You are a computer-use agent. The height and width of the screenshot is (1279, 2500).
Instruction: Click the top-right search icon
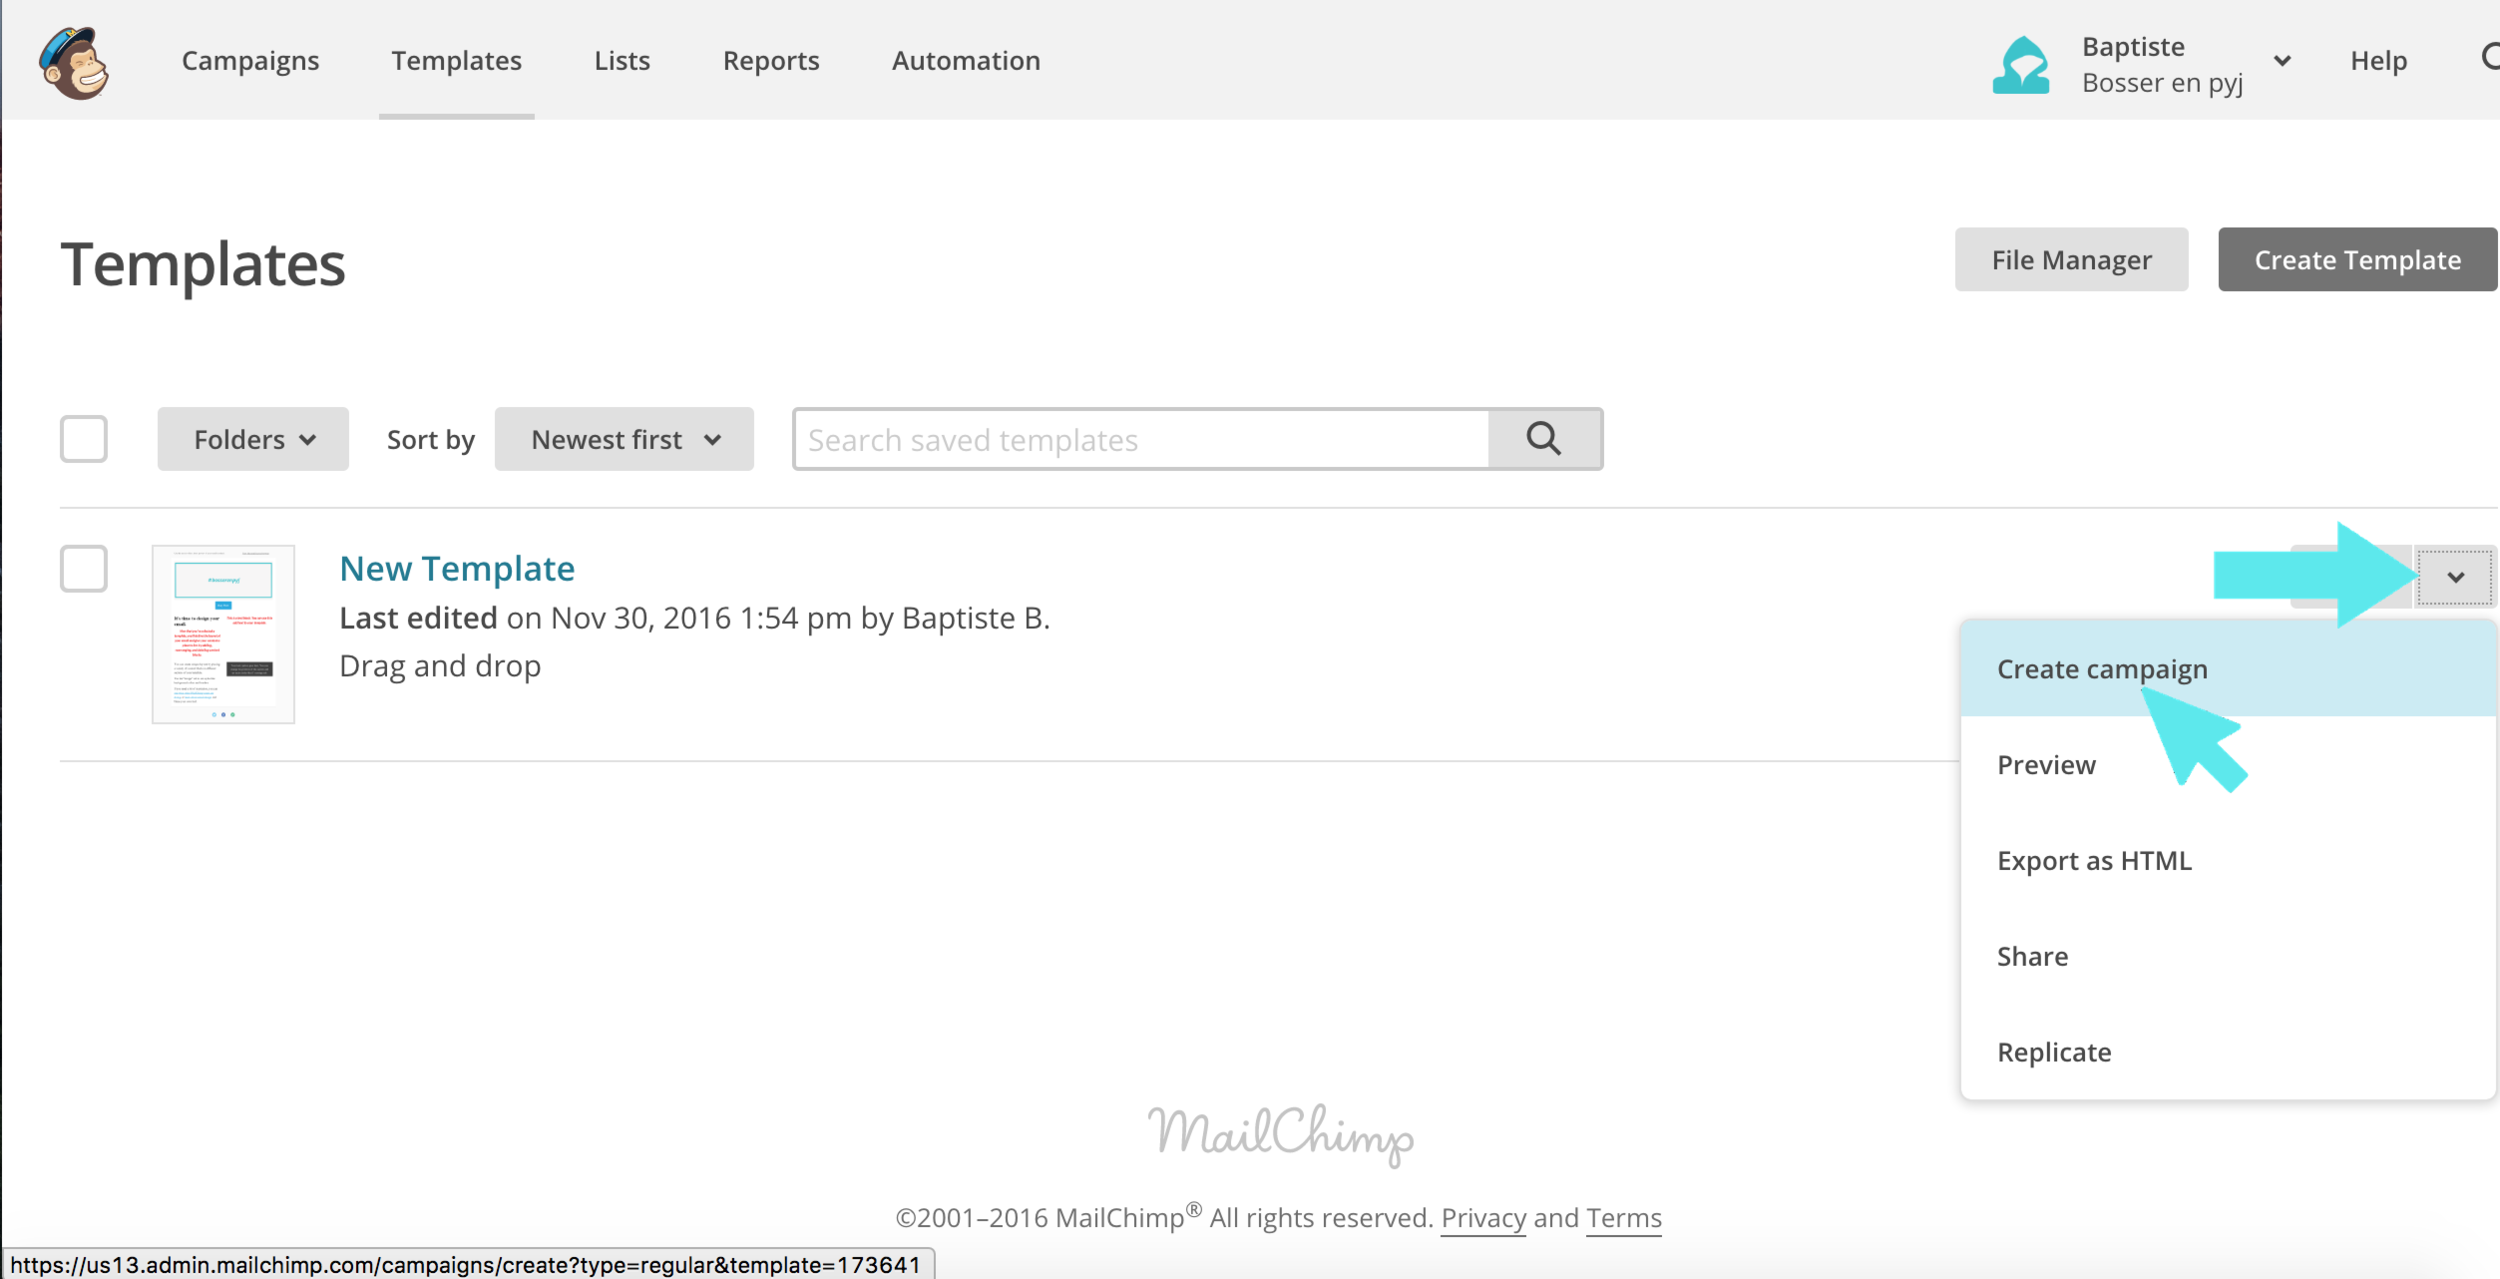coord(2490,58)
